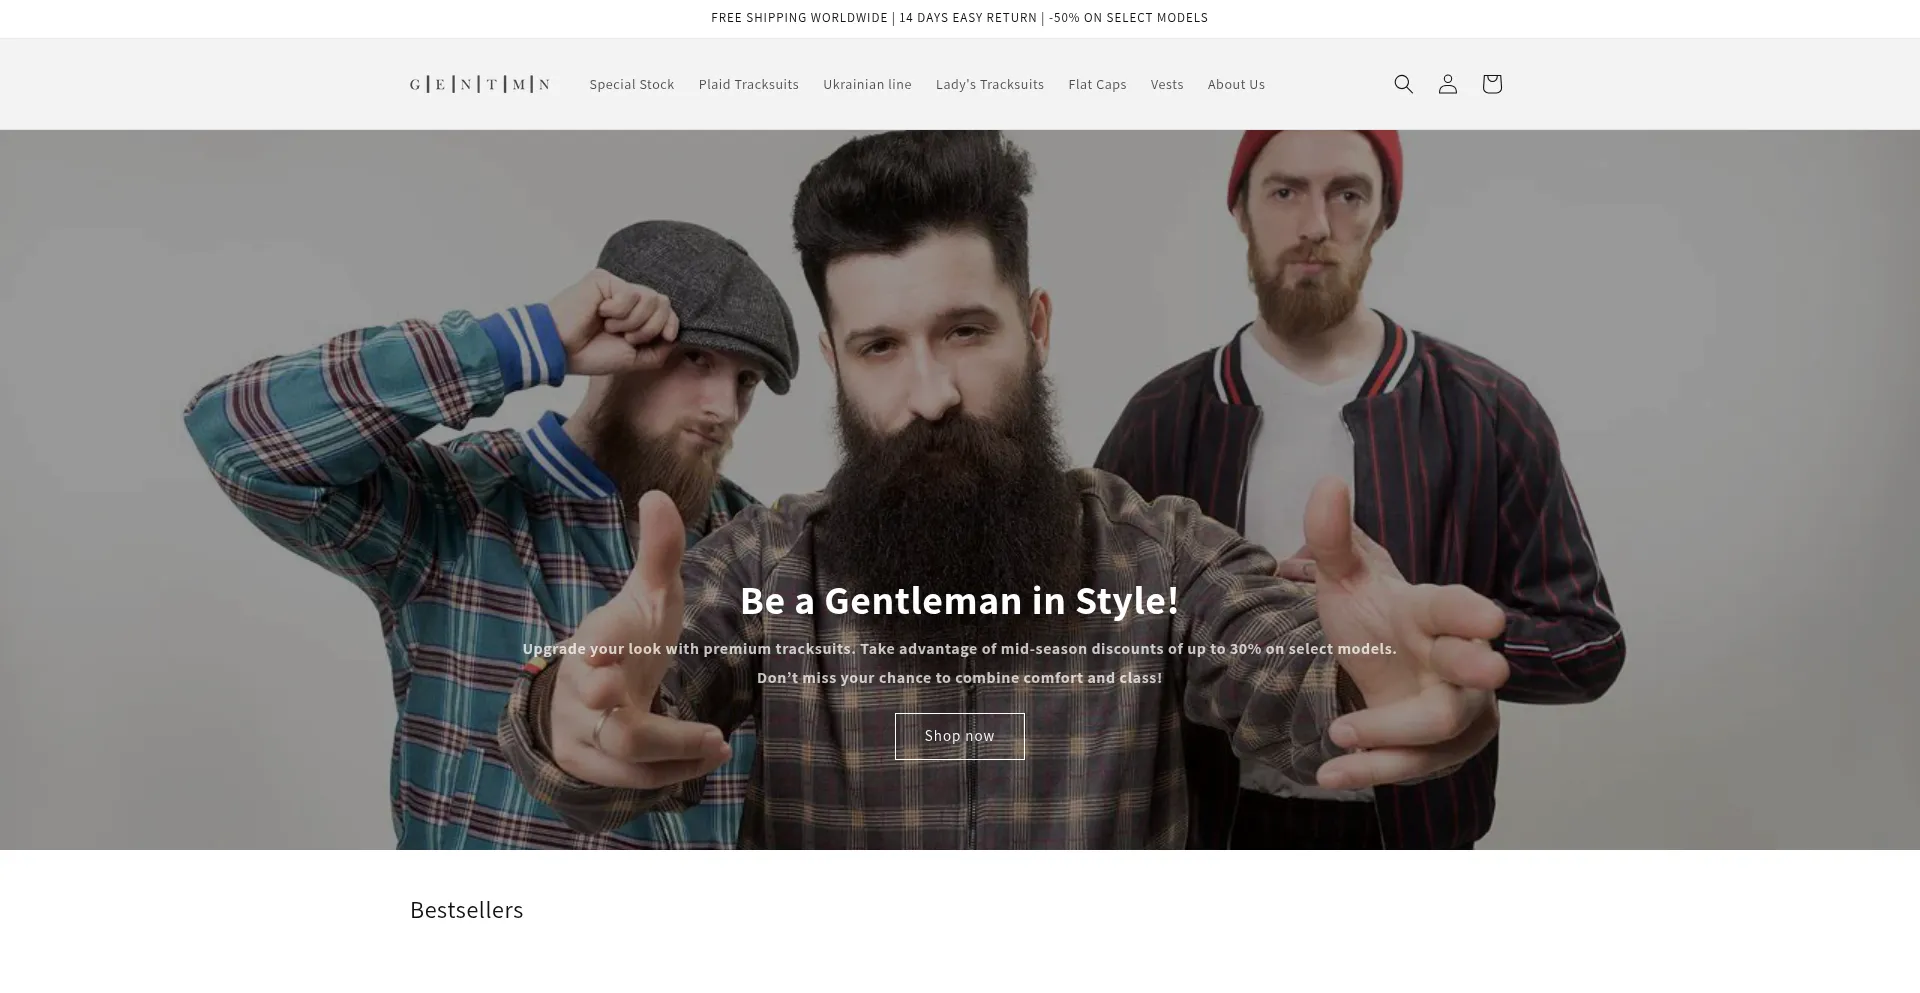This screenshot has width=1920, height=993.
Task: Click the "Don't miss your chance" text line
Action: point(959,677)
